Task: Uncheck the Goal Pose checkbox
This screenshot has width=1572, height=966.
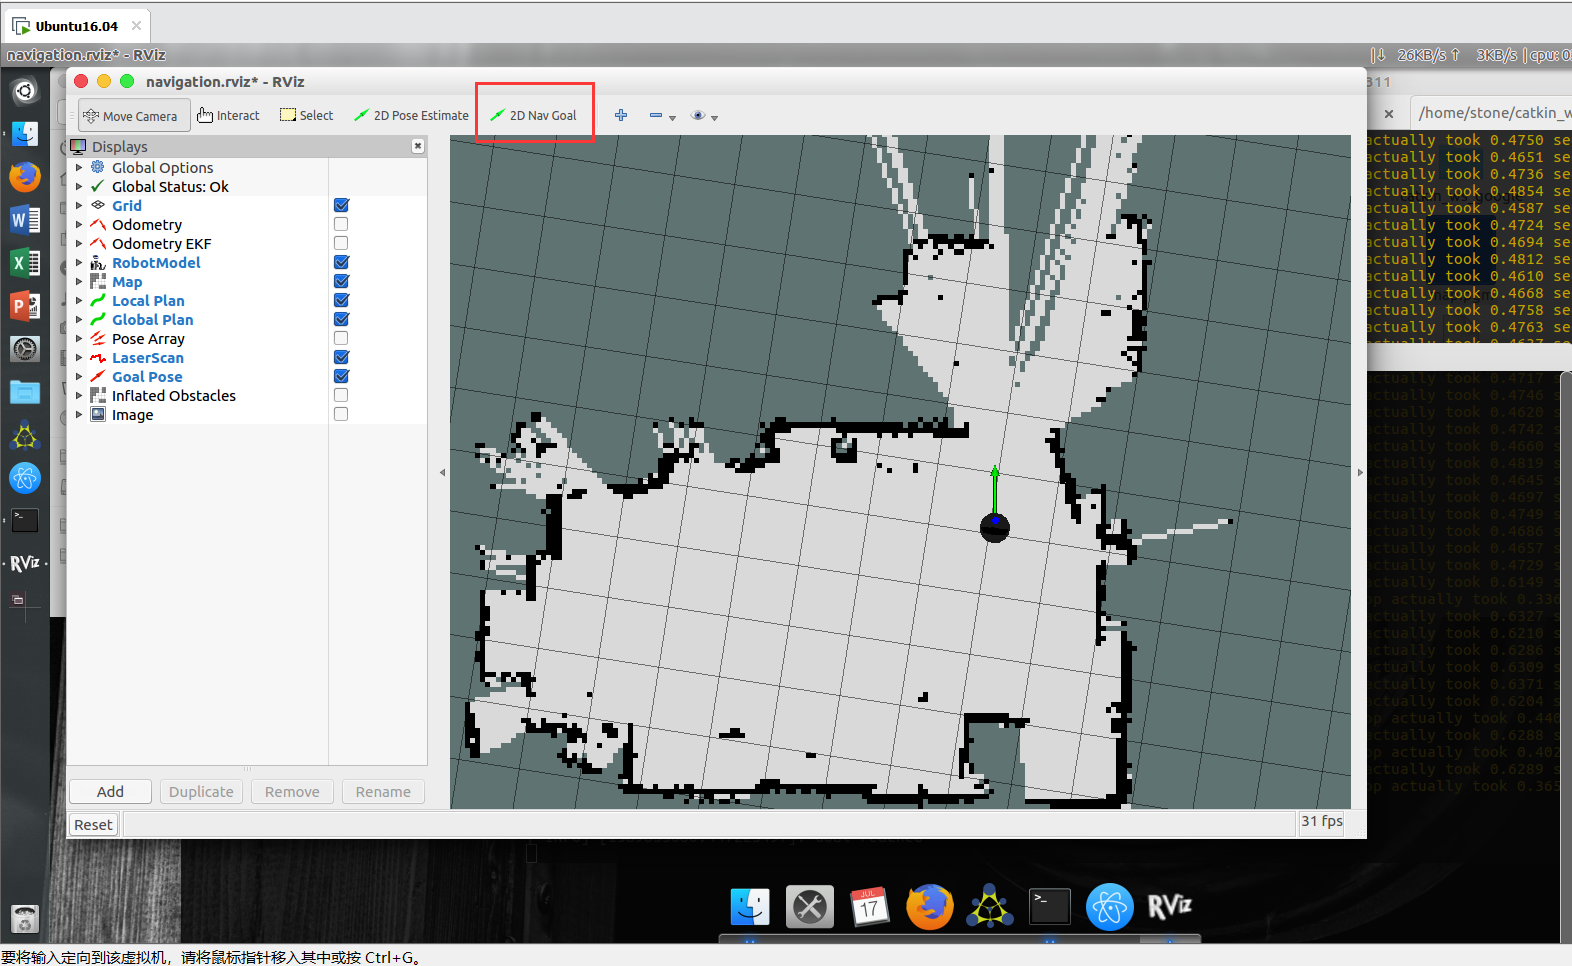Action: tap(341, 376)
